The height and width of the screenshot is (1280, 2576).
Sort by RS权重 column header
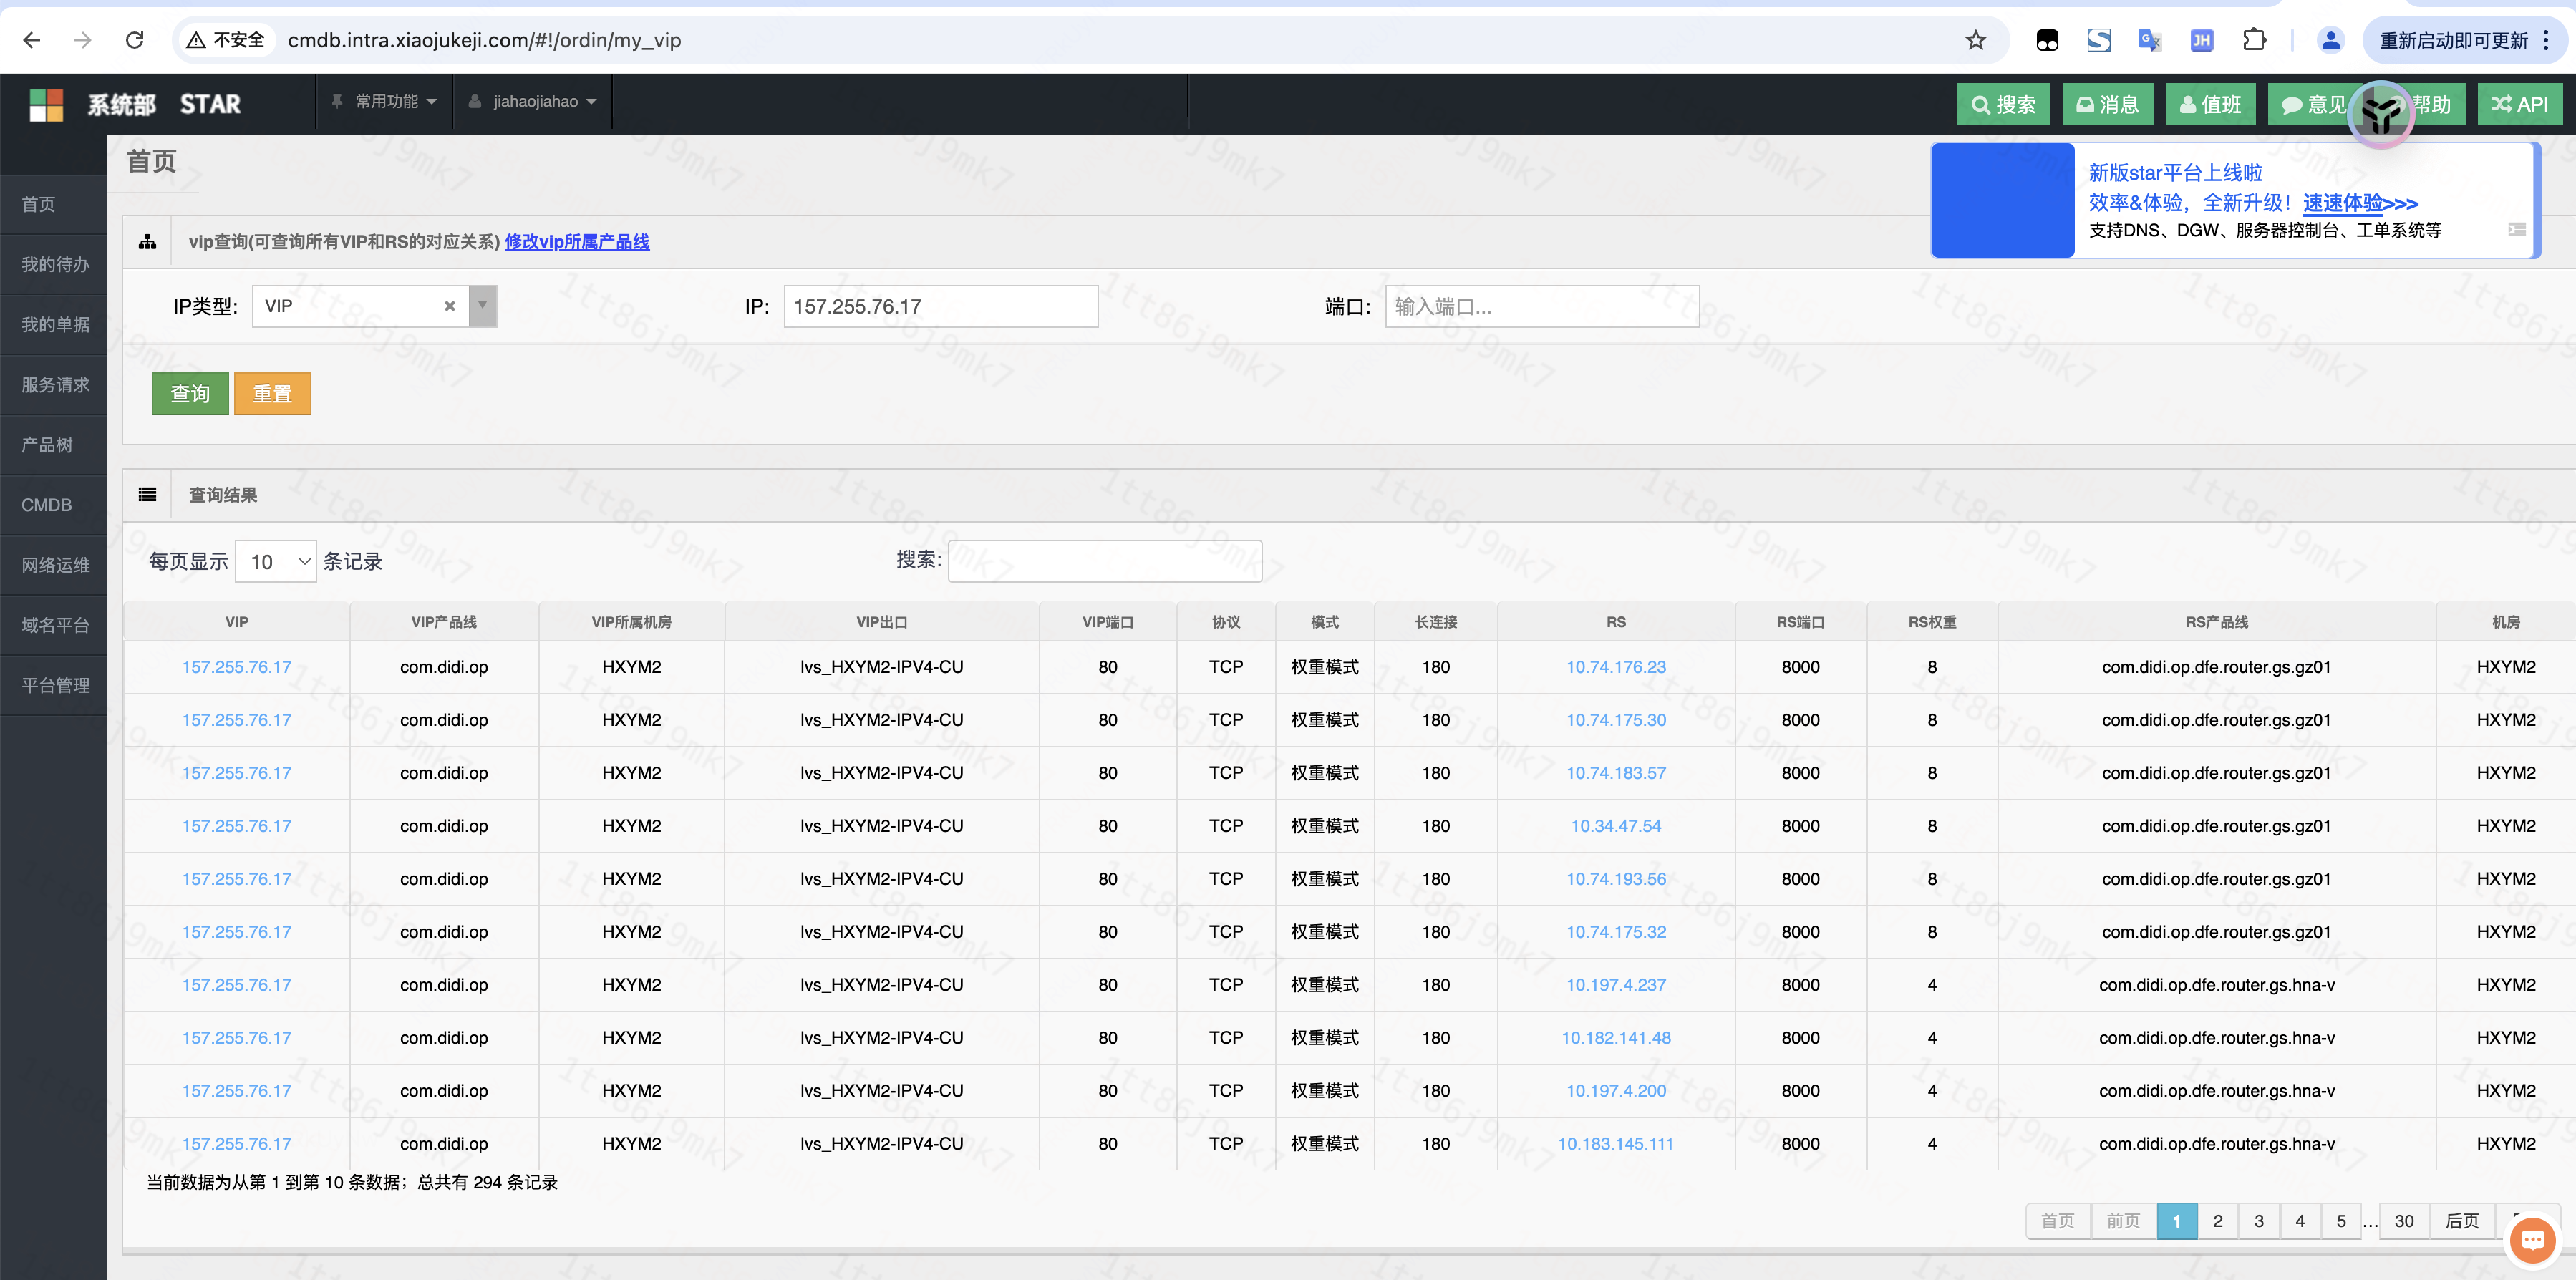pos(1932,622)
